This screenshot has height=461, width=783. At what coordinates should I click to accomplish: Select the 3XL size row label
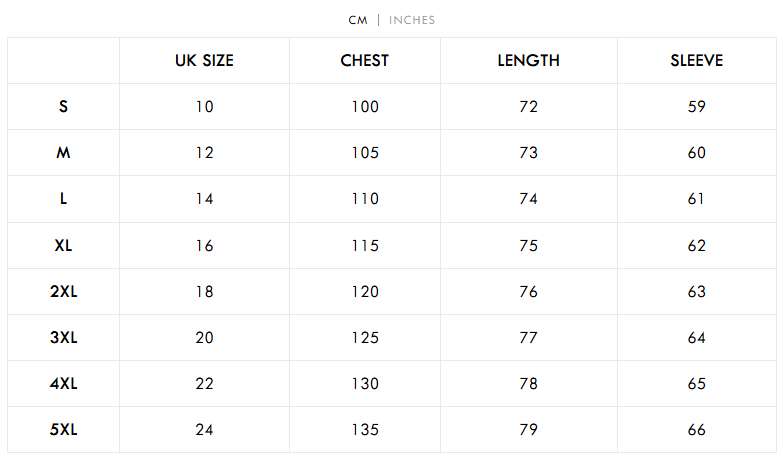click(64, 338)
